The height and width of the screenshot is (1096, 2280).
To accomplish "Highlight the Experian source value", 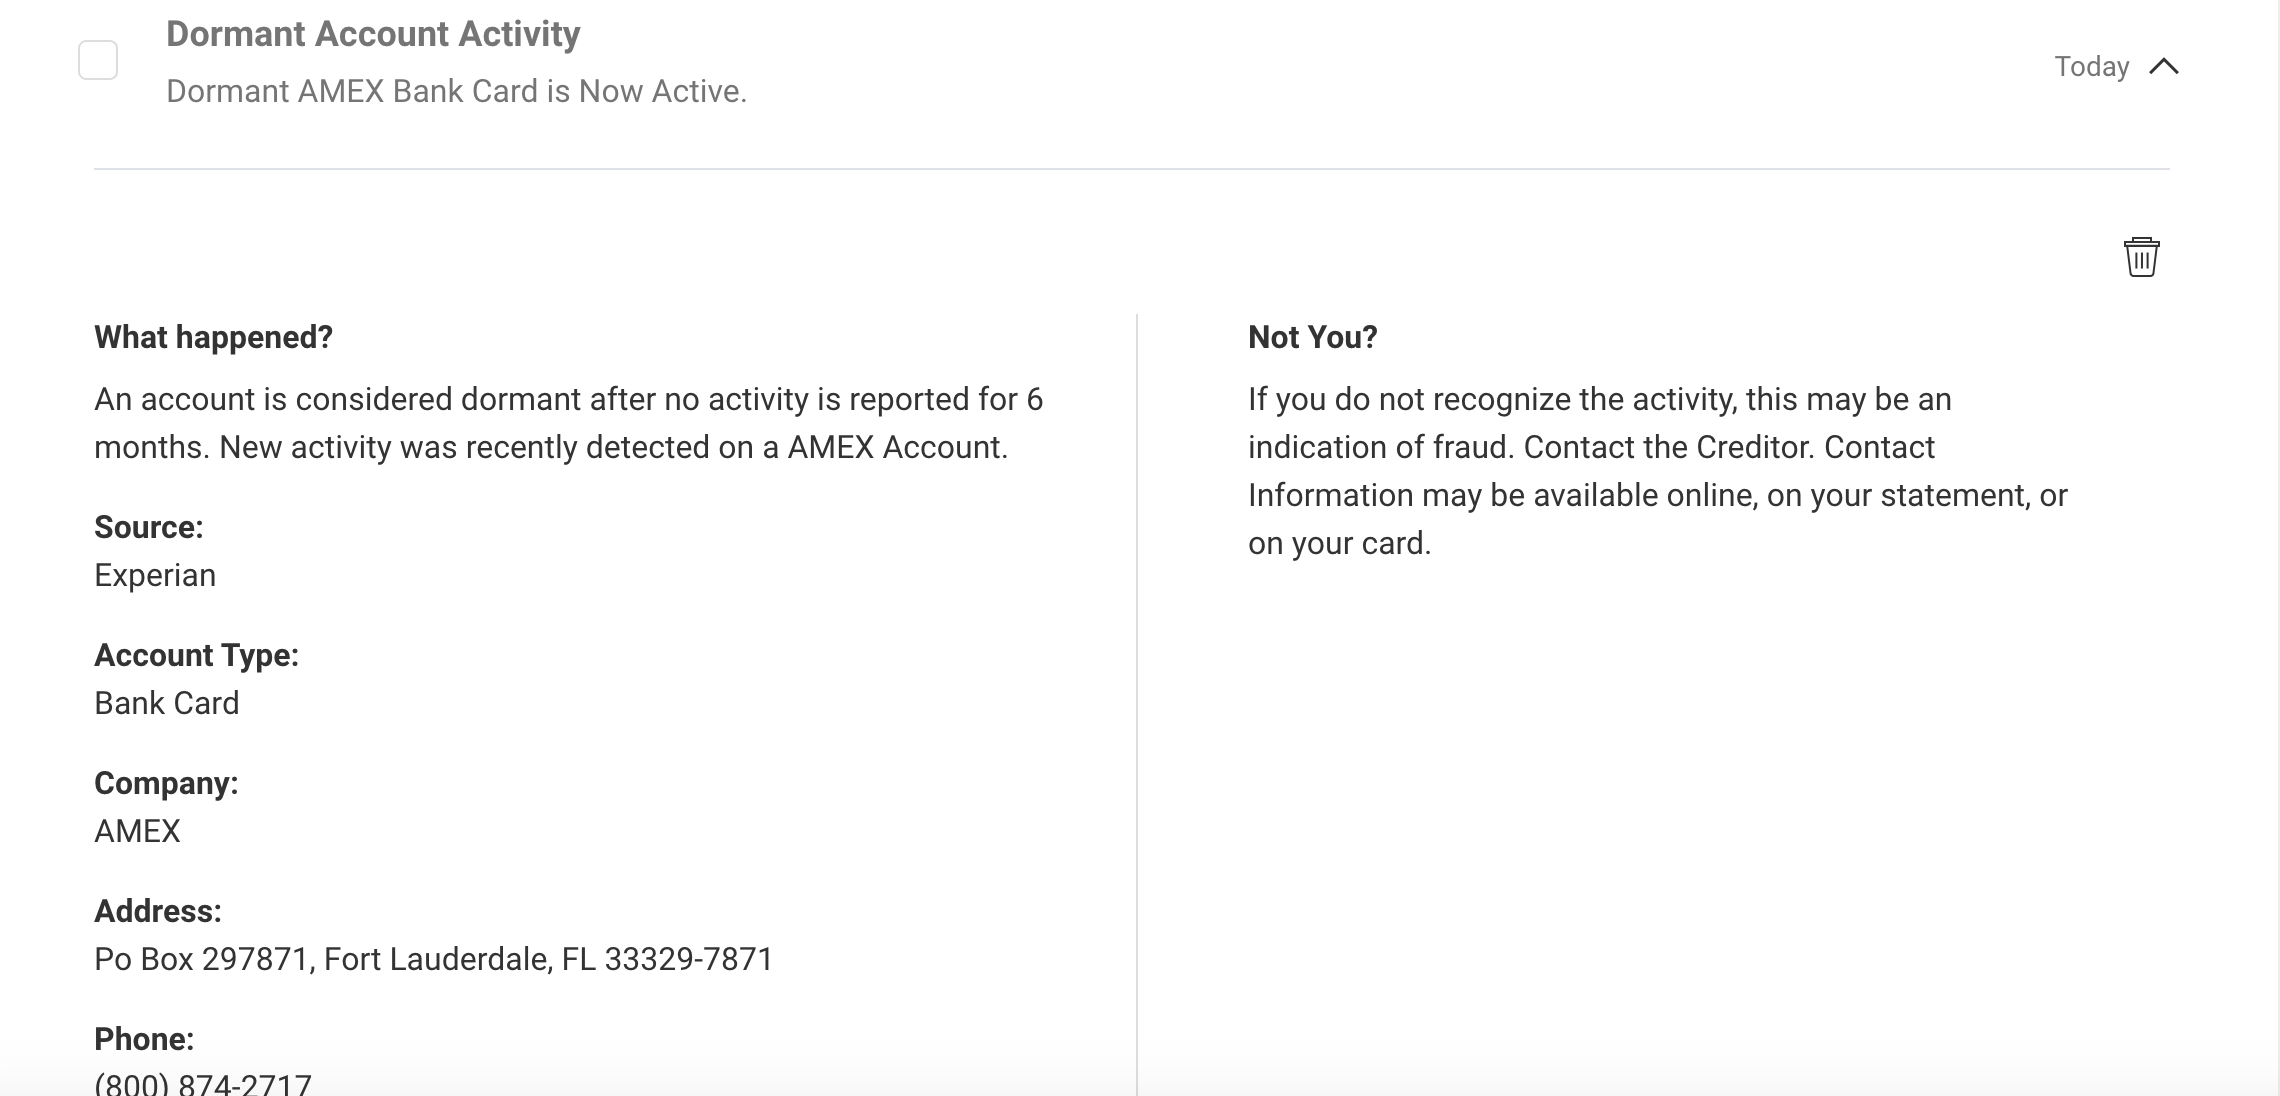I will pyautogui.click(x=155, y=575).
